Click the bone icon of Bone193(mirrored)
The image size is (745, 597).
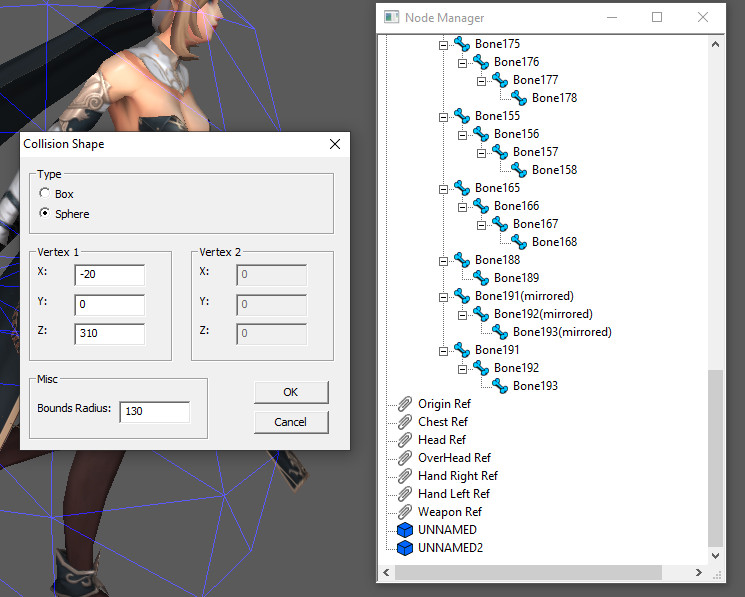coord(500,332)
